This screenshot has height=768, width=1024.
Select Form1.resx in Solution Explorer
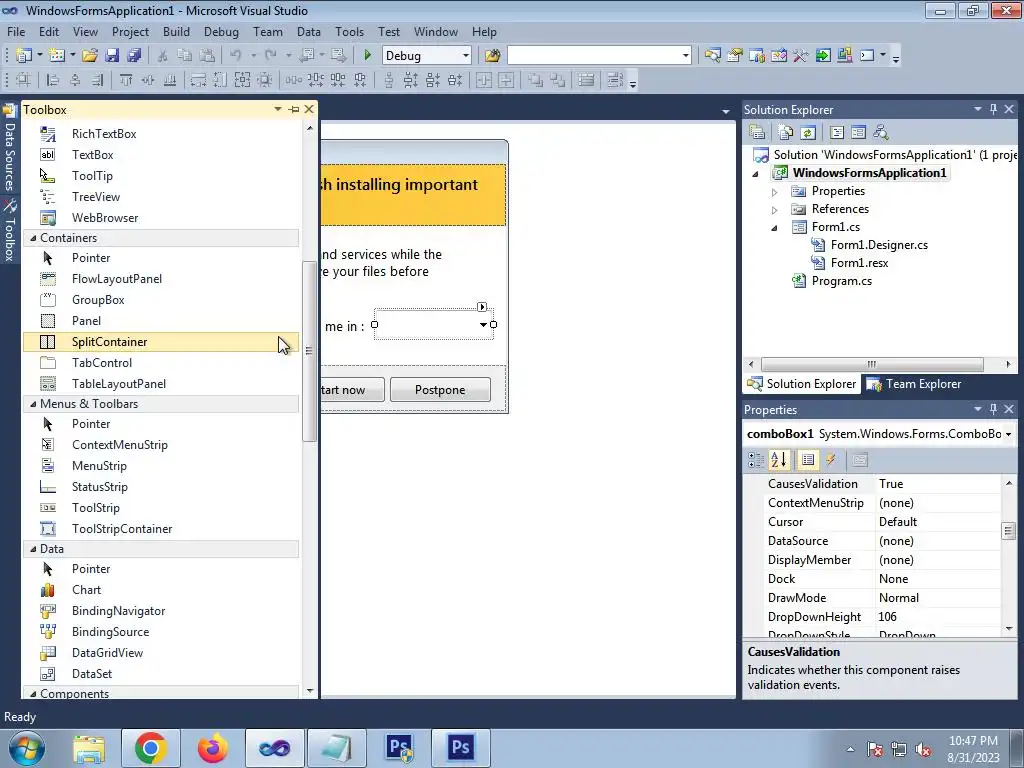pos(859,263)
